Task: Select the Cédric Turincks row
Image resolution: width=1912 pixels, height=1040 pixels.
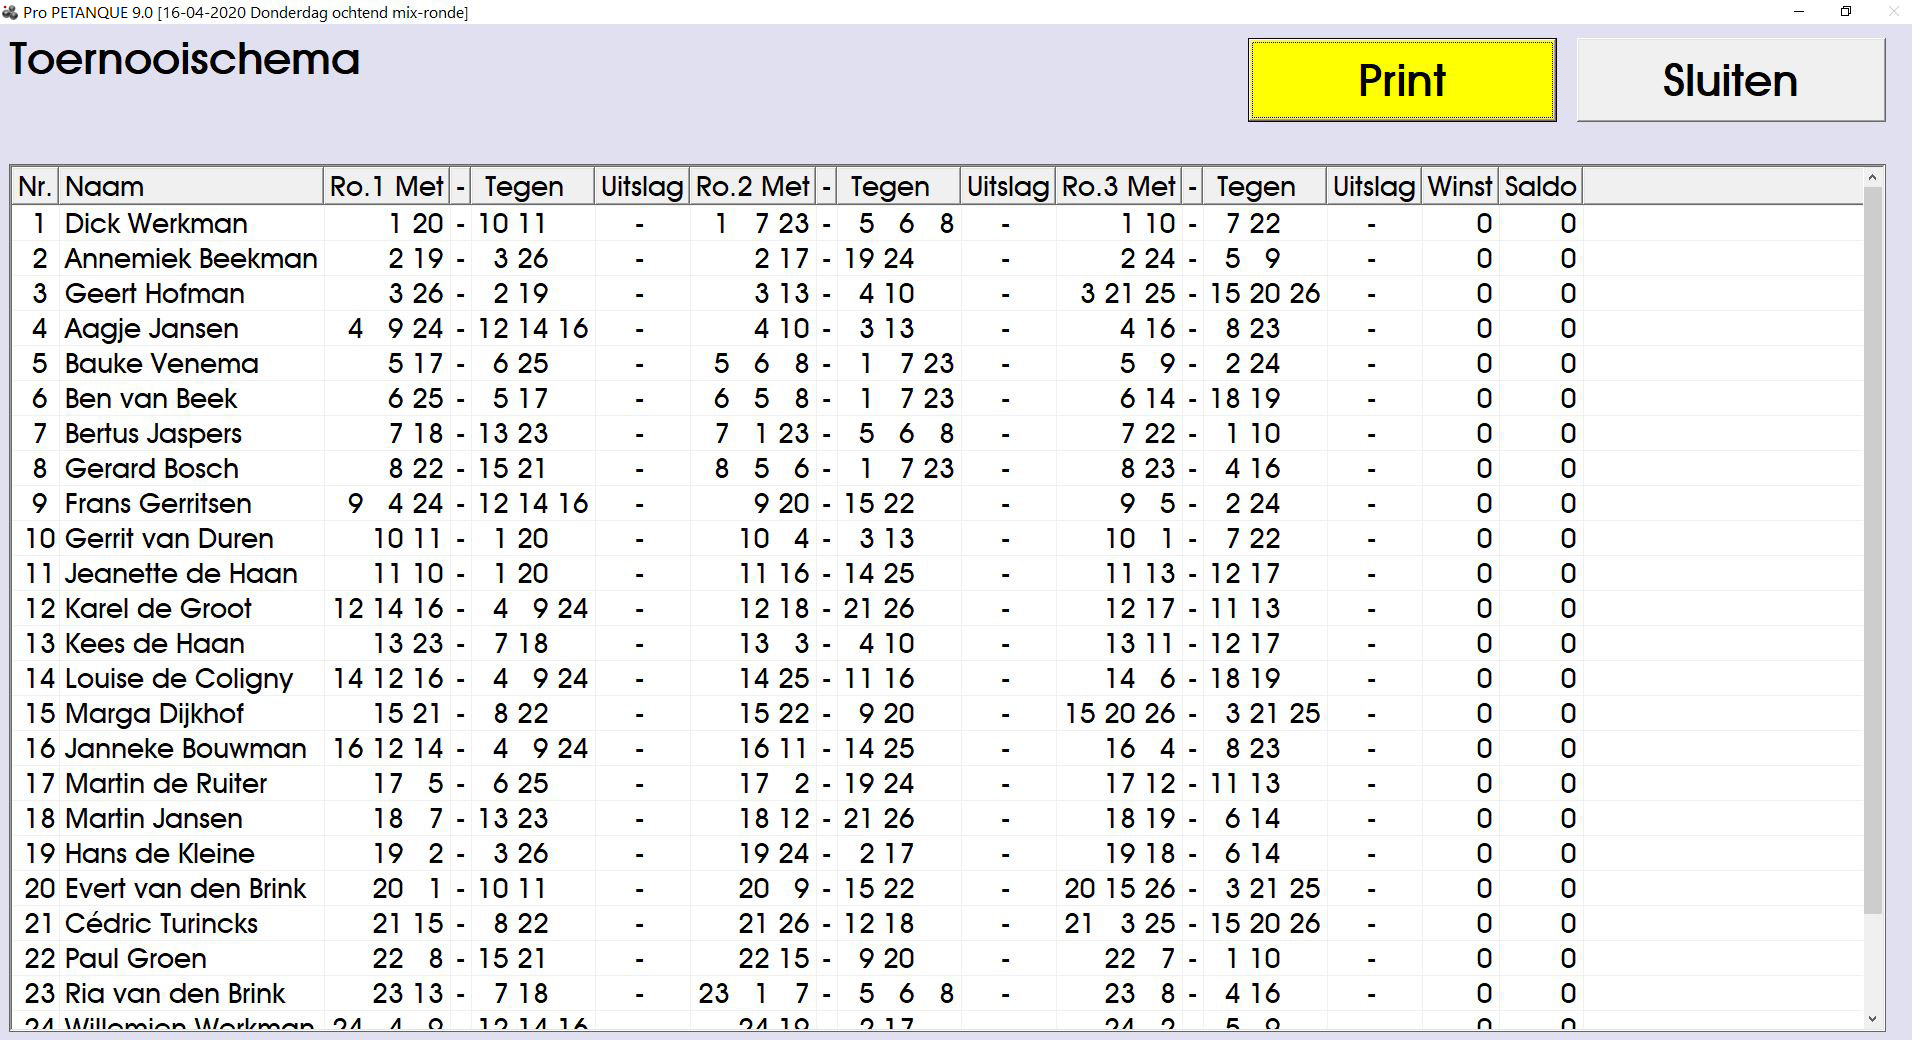Action: pos(161,924)
